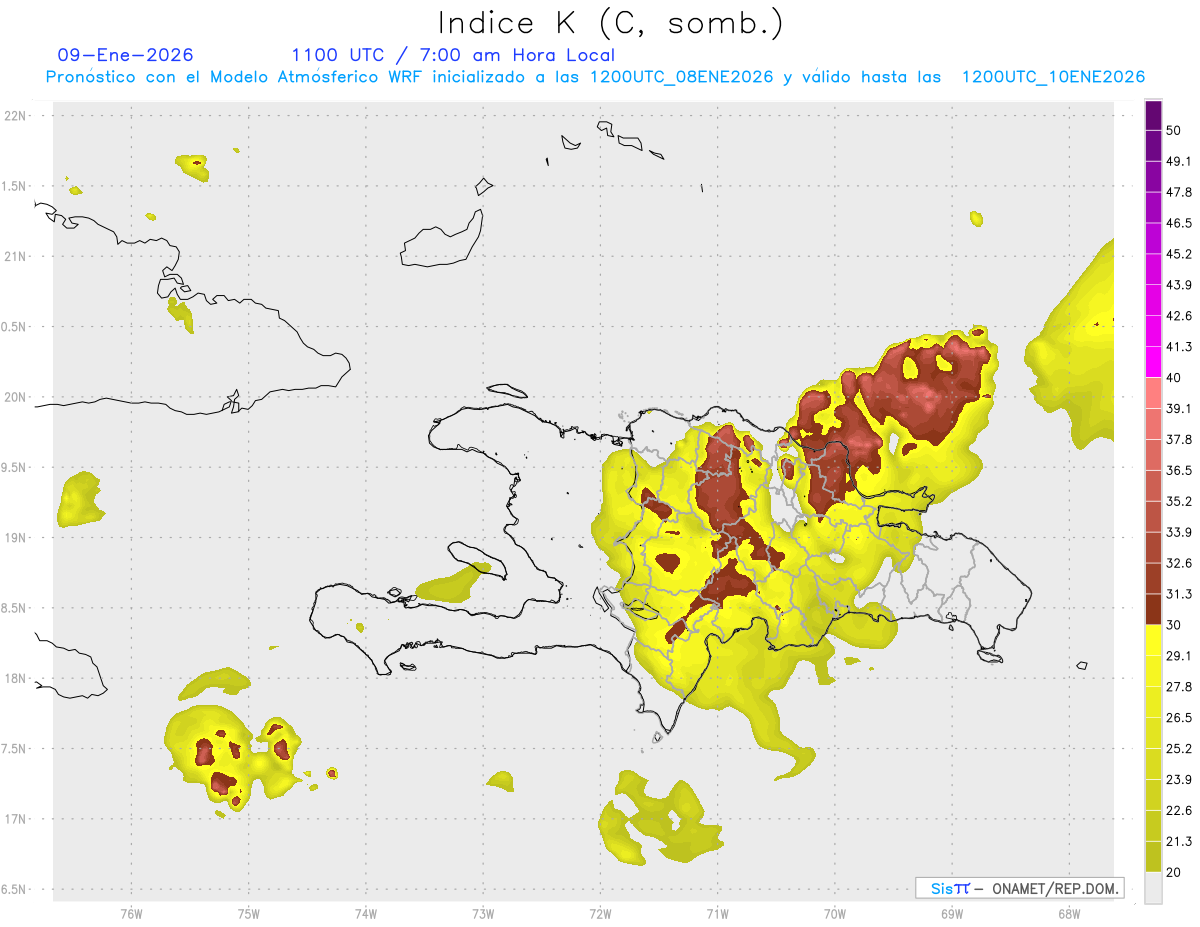Click the "70W" longitude label
The height and width of the screenshot is (927, 1200).
coord(834,913)
